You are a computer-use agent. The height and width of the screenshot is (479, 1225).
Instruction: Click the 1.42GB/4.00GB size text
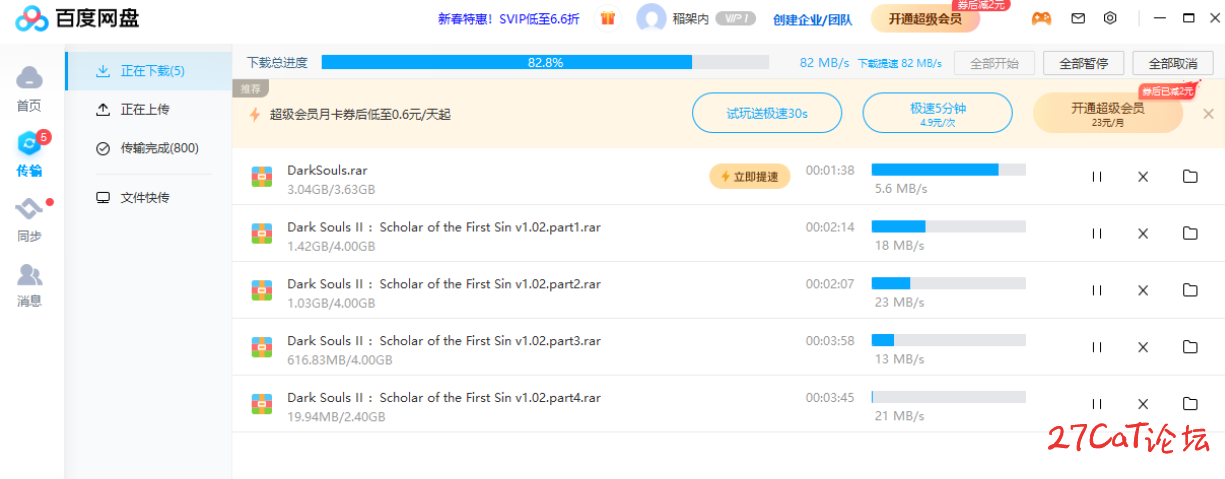331,245
